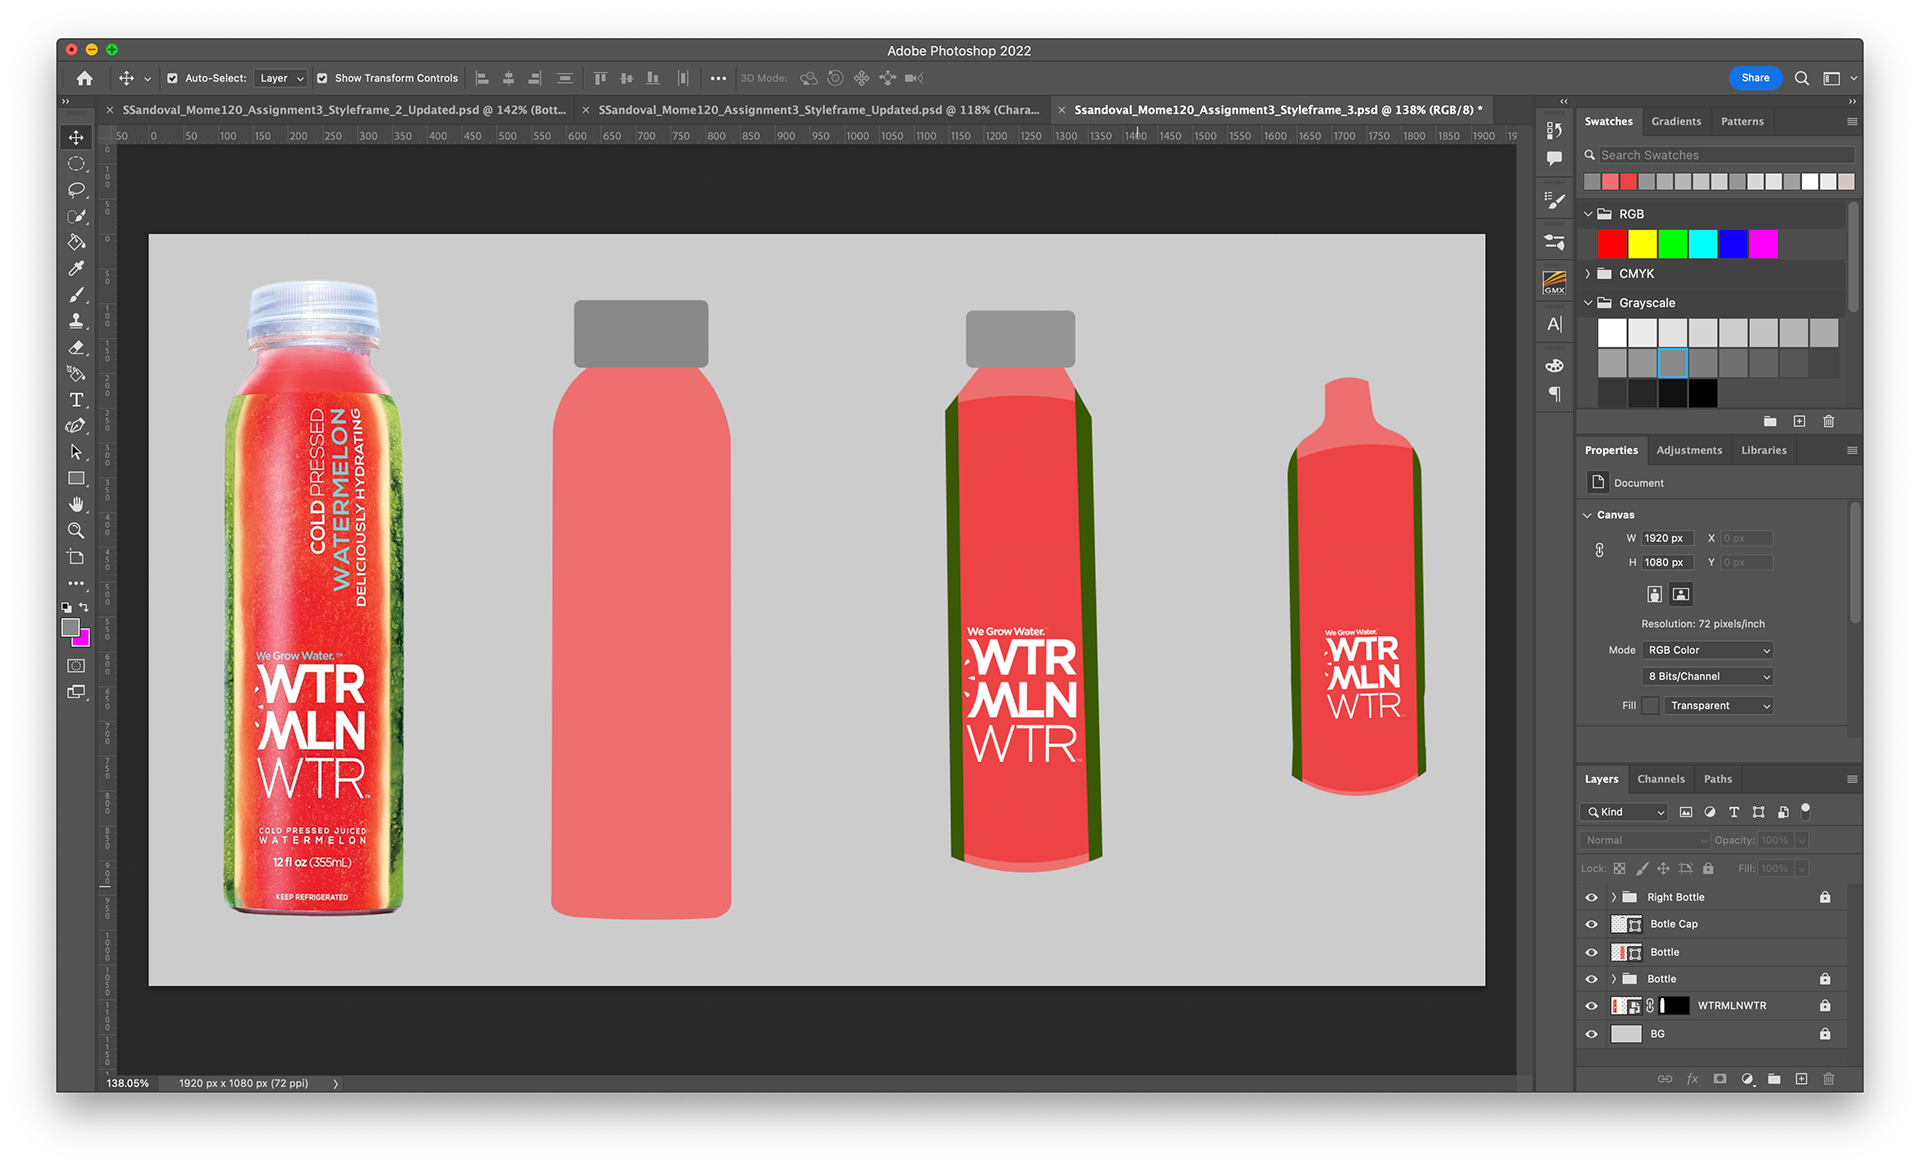Click the Home icon in options bar
This screenshot has width=1920, height=1167.
coord(85,78)
